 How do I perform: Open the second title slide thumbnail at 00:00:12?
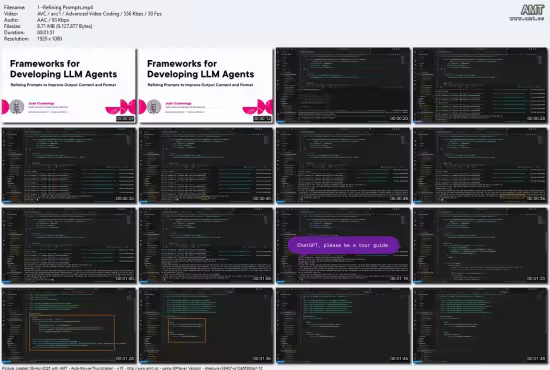coord(206,86)
